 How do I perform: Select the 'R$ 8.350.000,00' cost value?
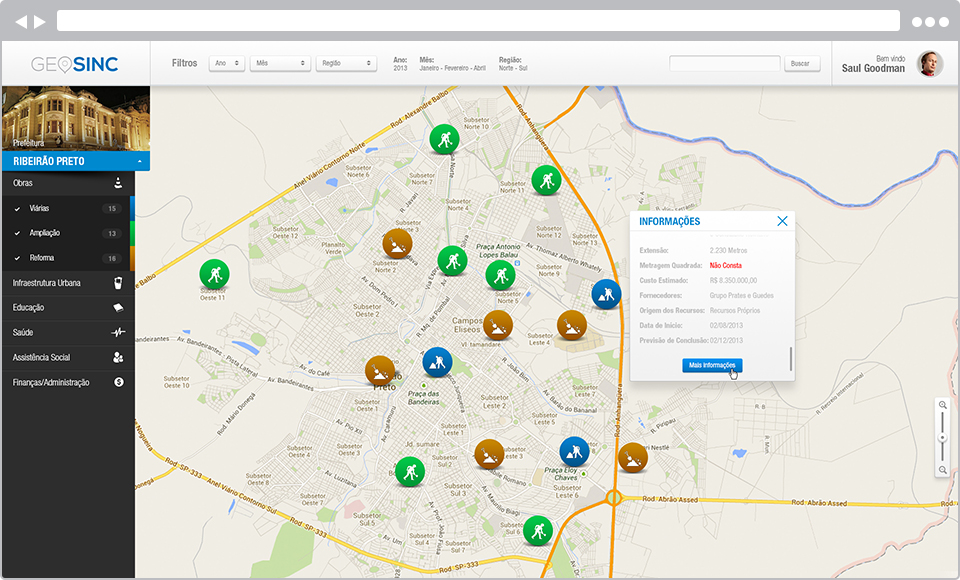733,281
